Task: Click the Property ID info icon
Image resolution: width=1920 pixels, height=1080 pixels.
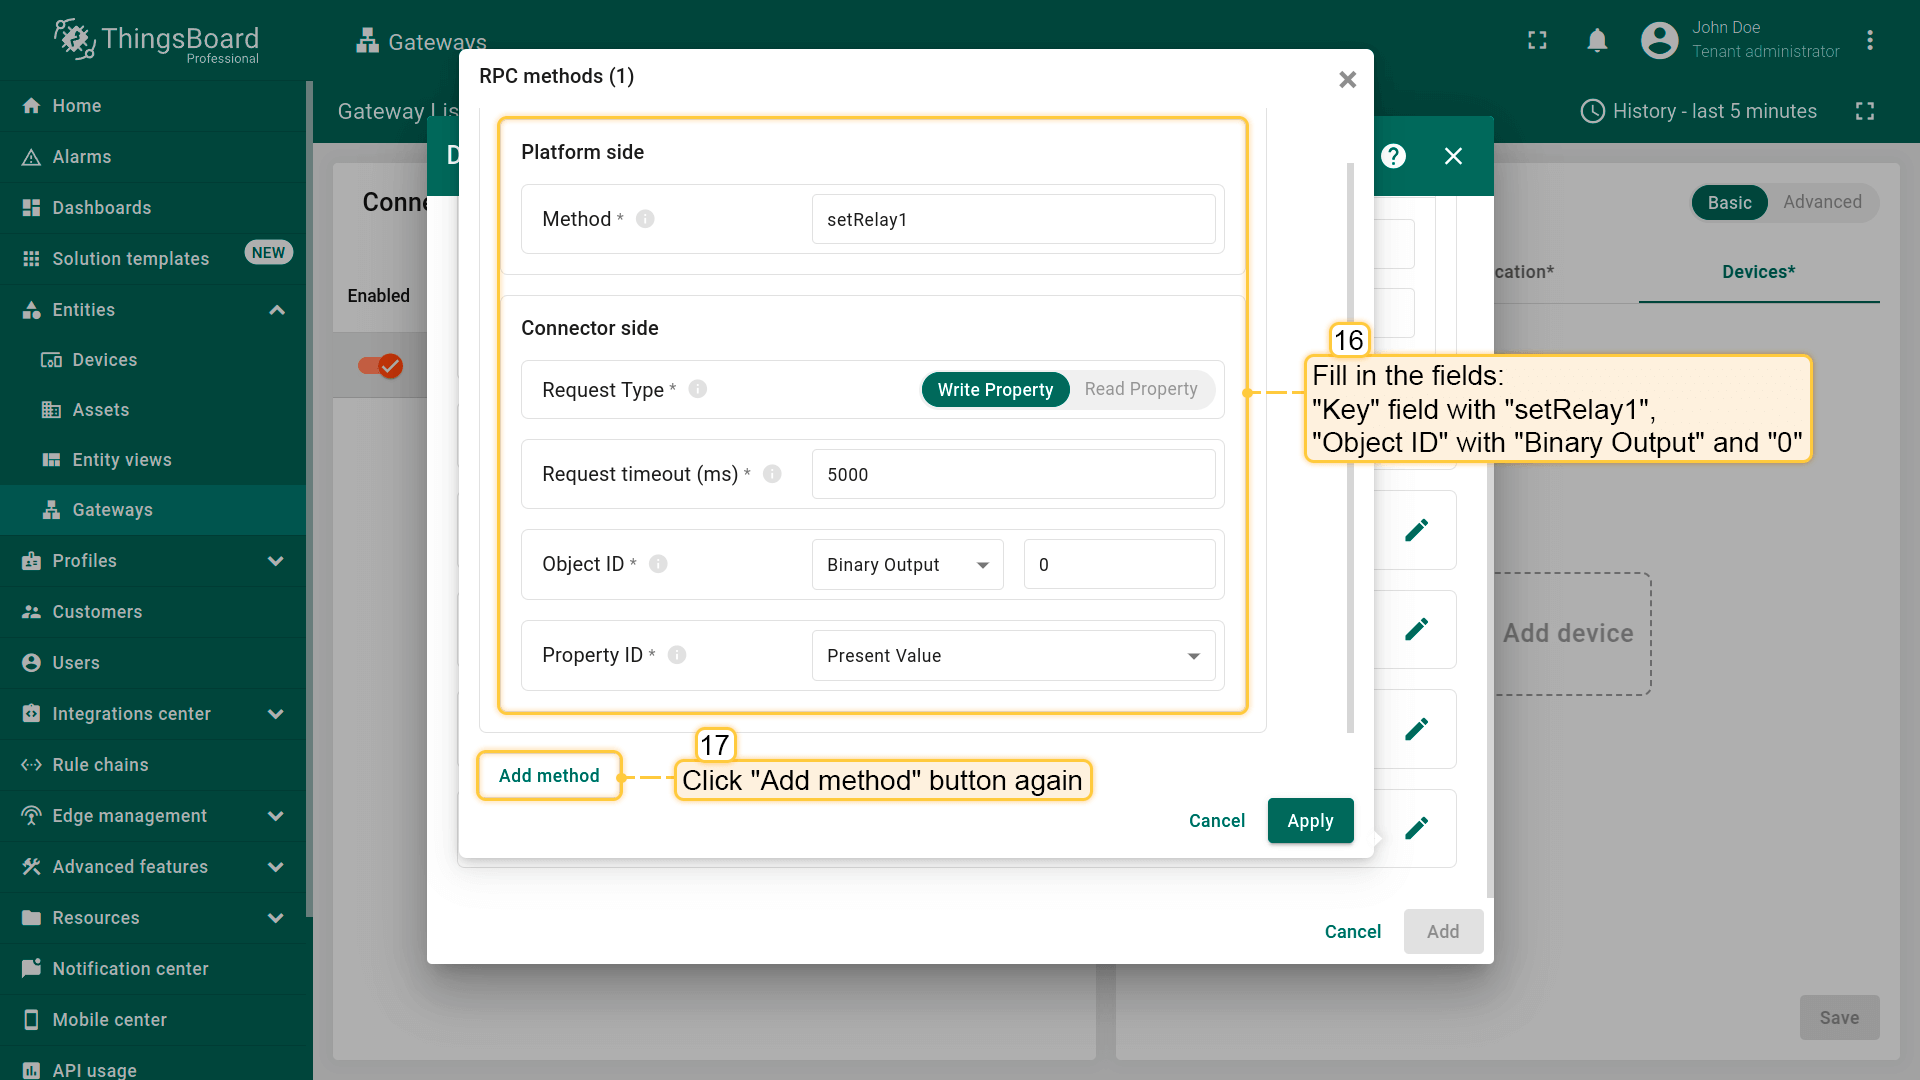Action: 677,655
